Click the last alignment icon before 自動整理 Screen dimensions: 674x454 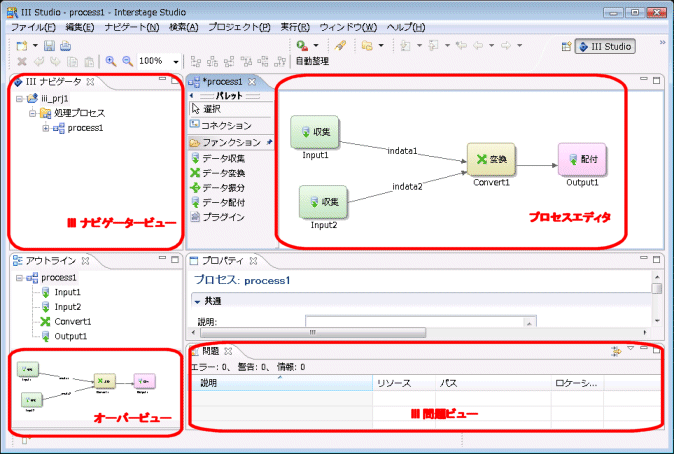280,61
